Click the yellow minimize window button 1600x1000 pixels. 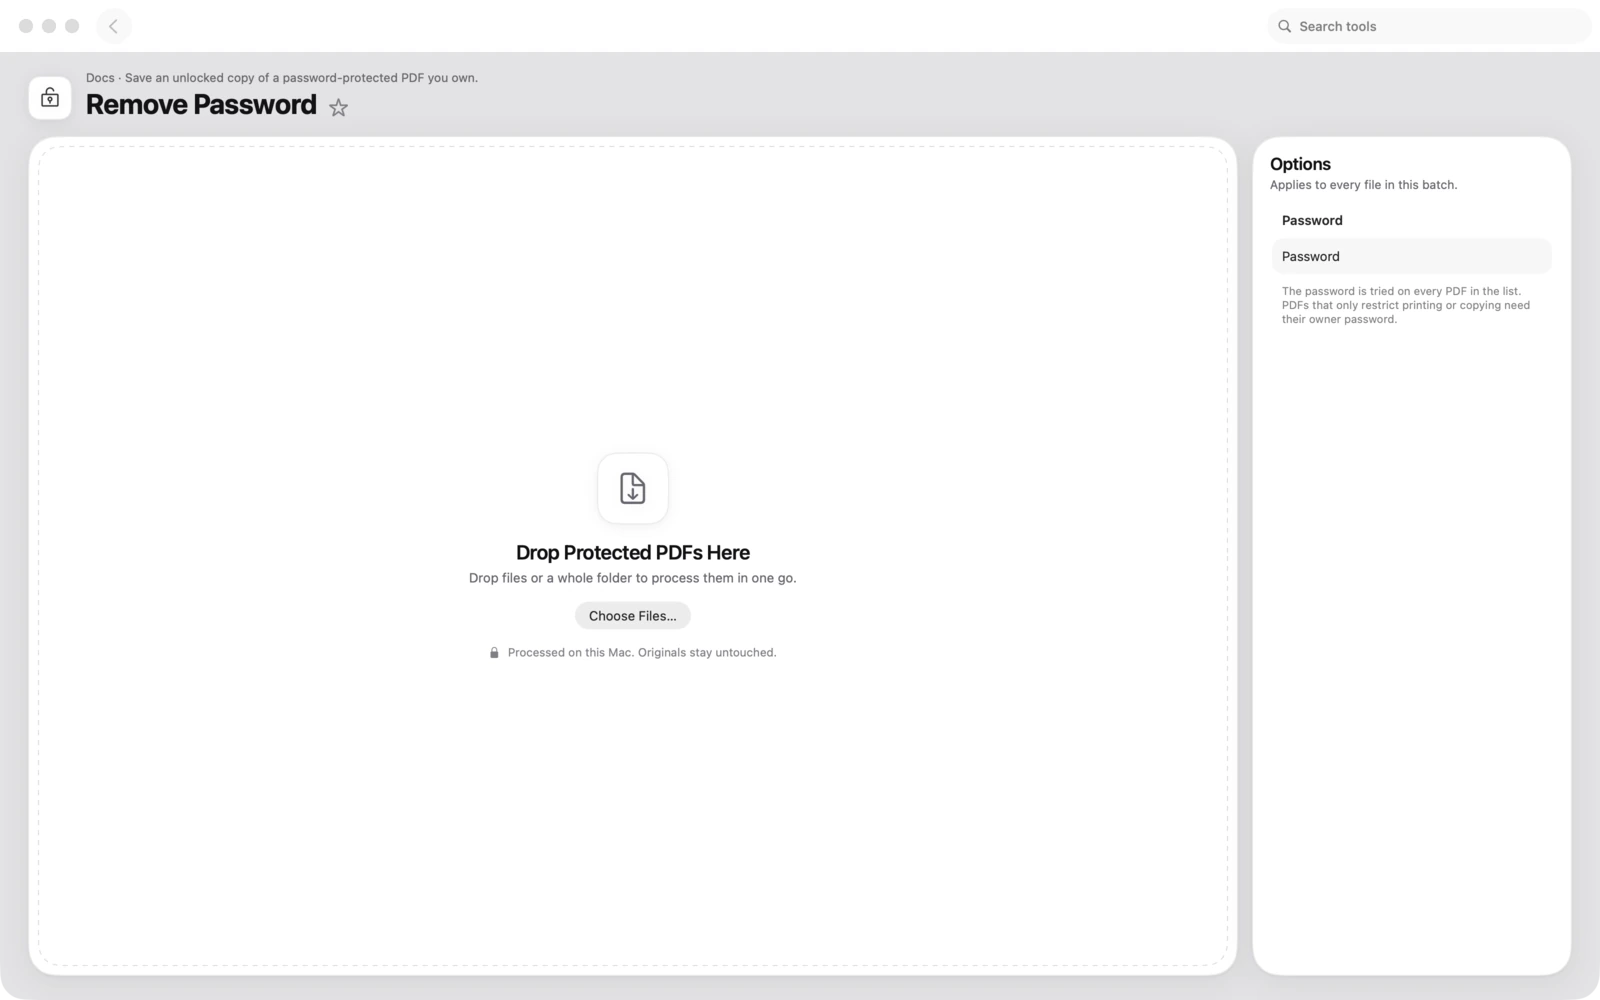point(49,26)
